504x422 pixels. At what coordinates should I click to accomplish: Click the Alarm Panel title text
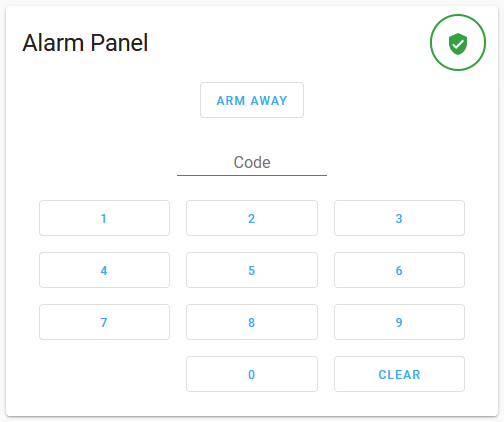85,43
